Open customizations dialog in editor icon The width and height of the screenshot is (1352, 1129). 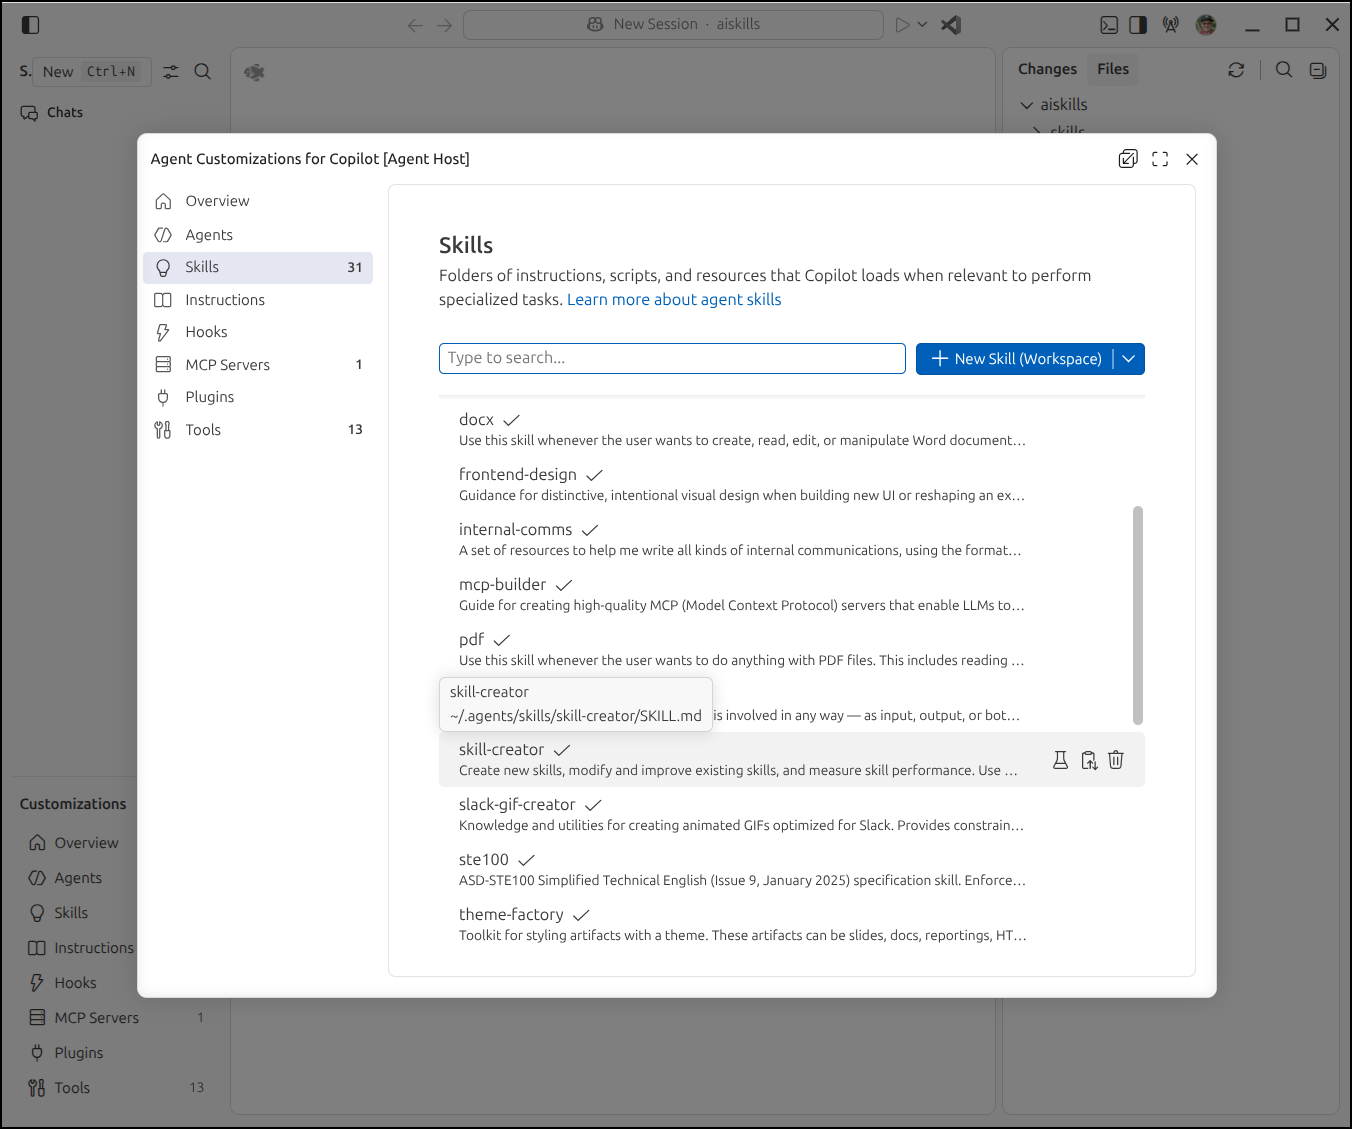(x=1128, y=159)
